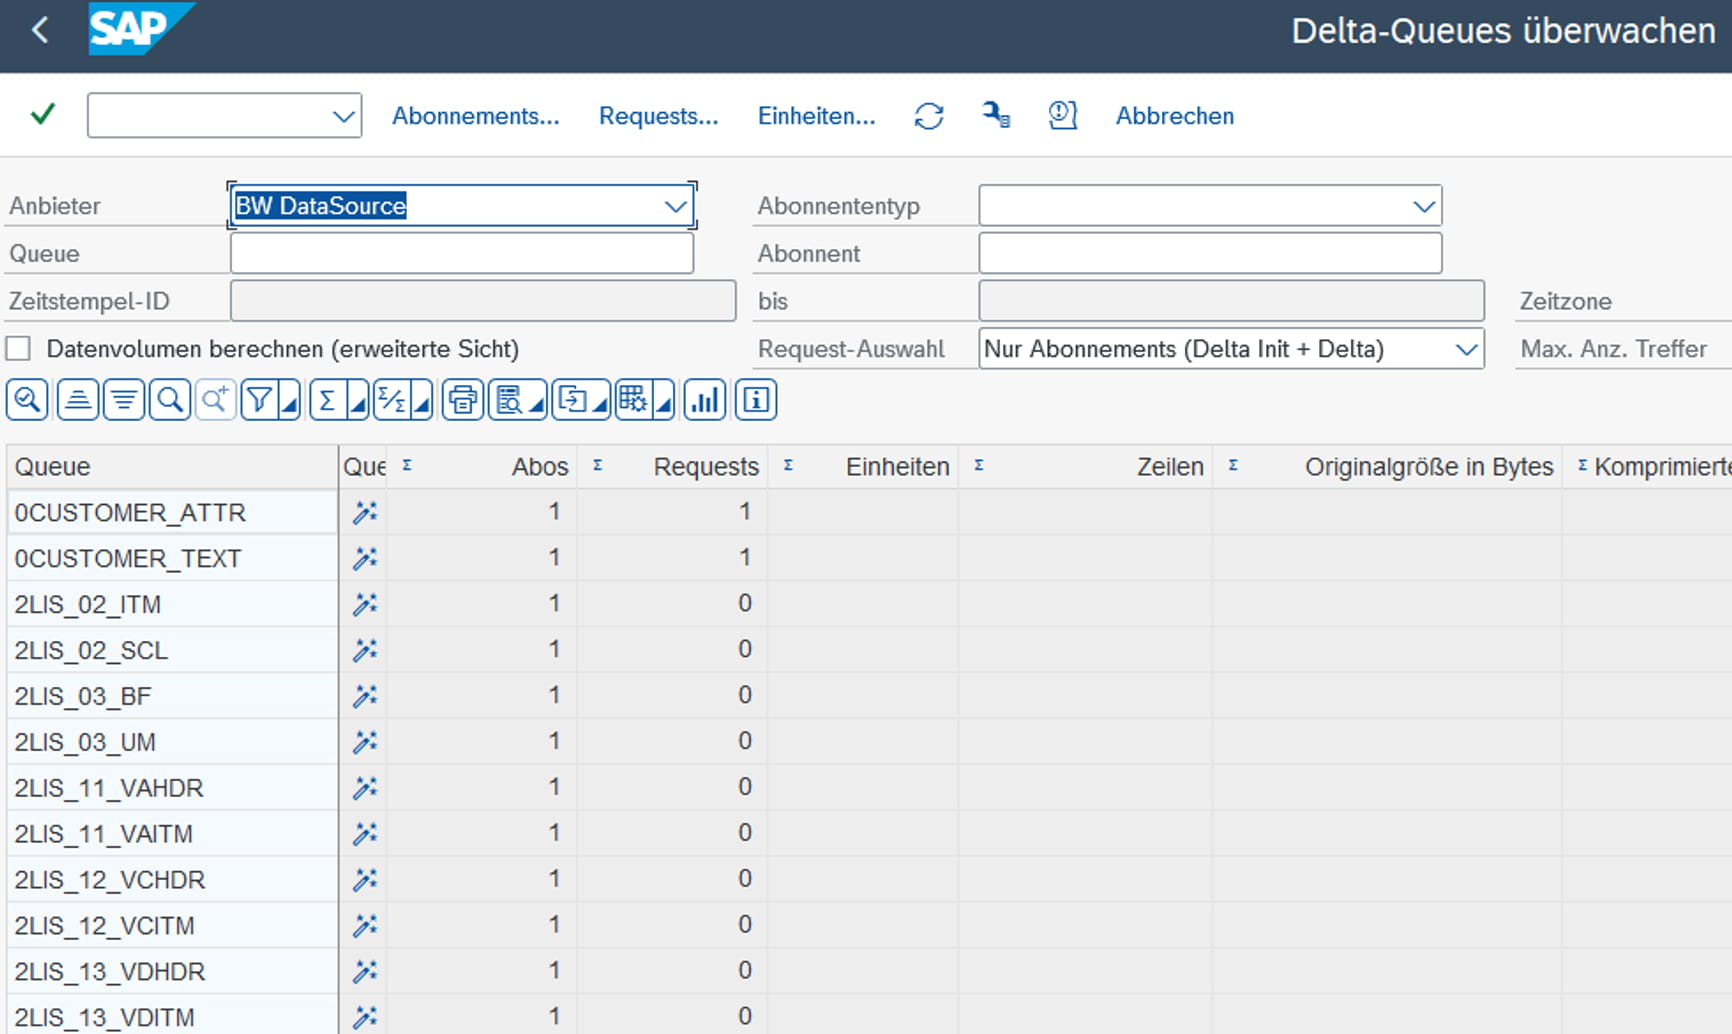This screenshot has height=1034, width=1732.
Task: Open the Views list icon
Action: [x=509, y=401]
